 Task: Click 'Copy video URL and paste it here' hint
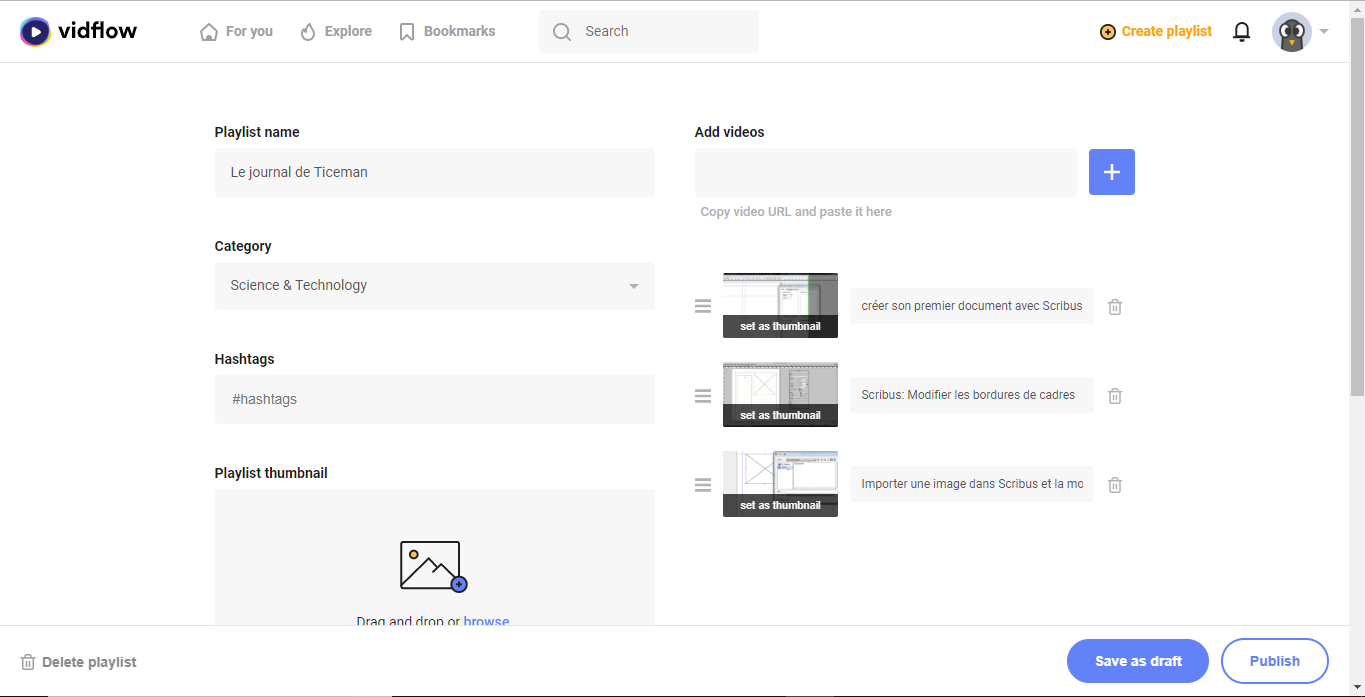796,212
